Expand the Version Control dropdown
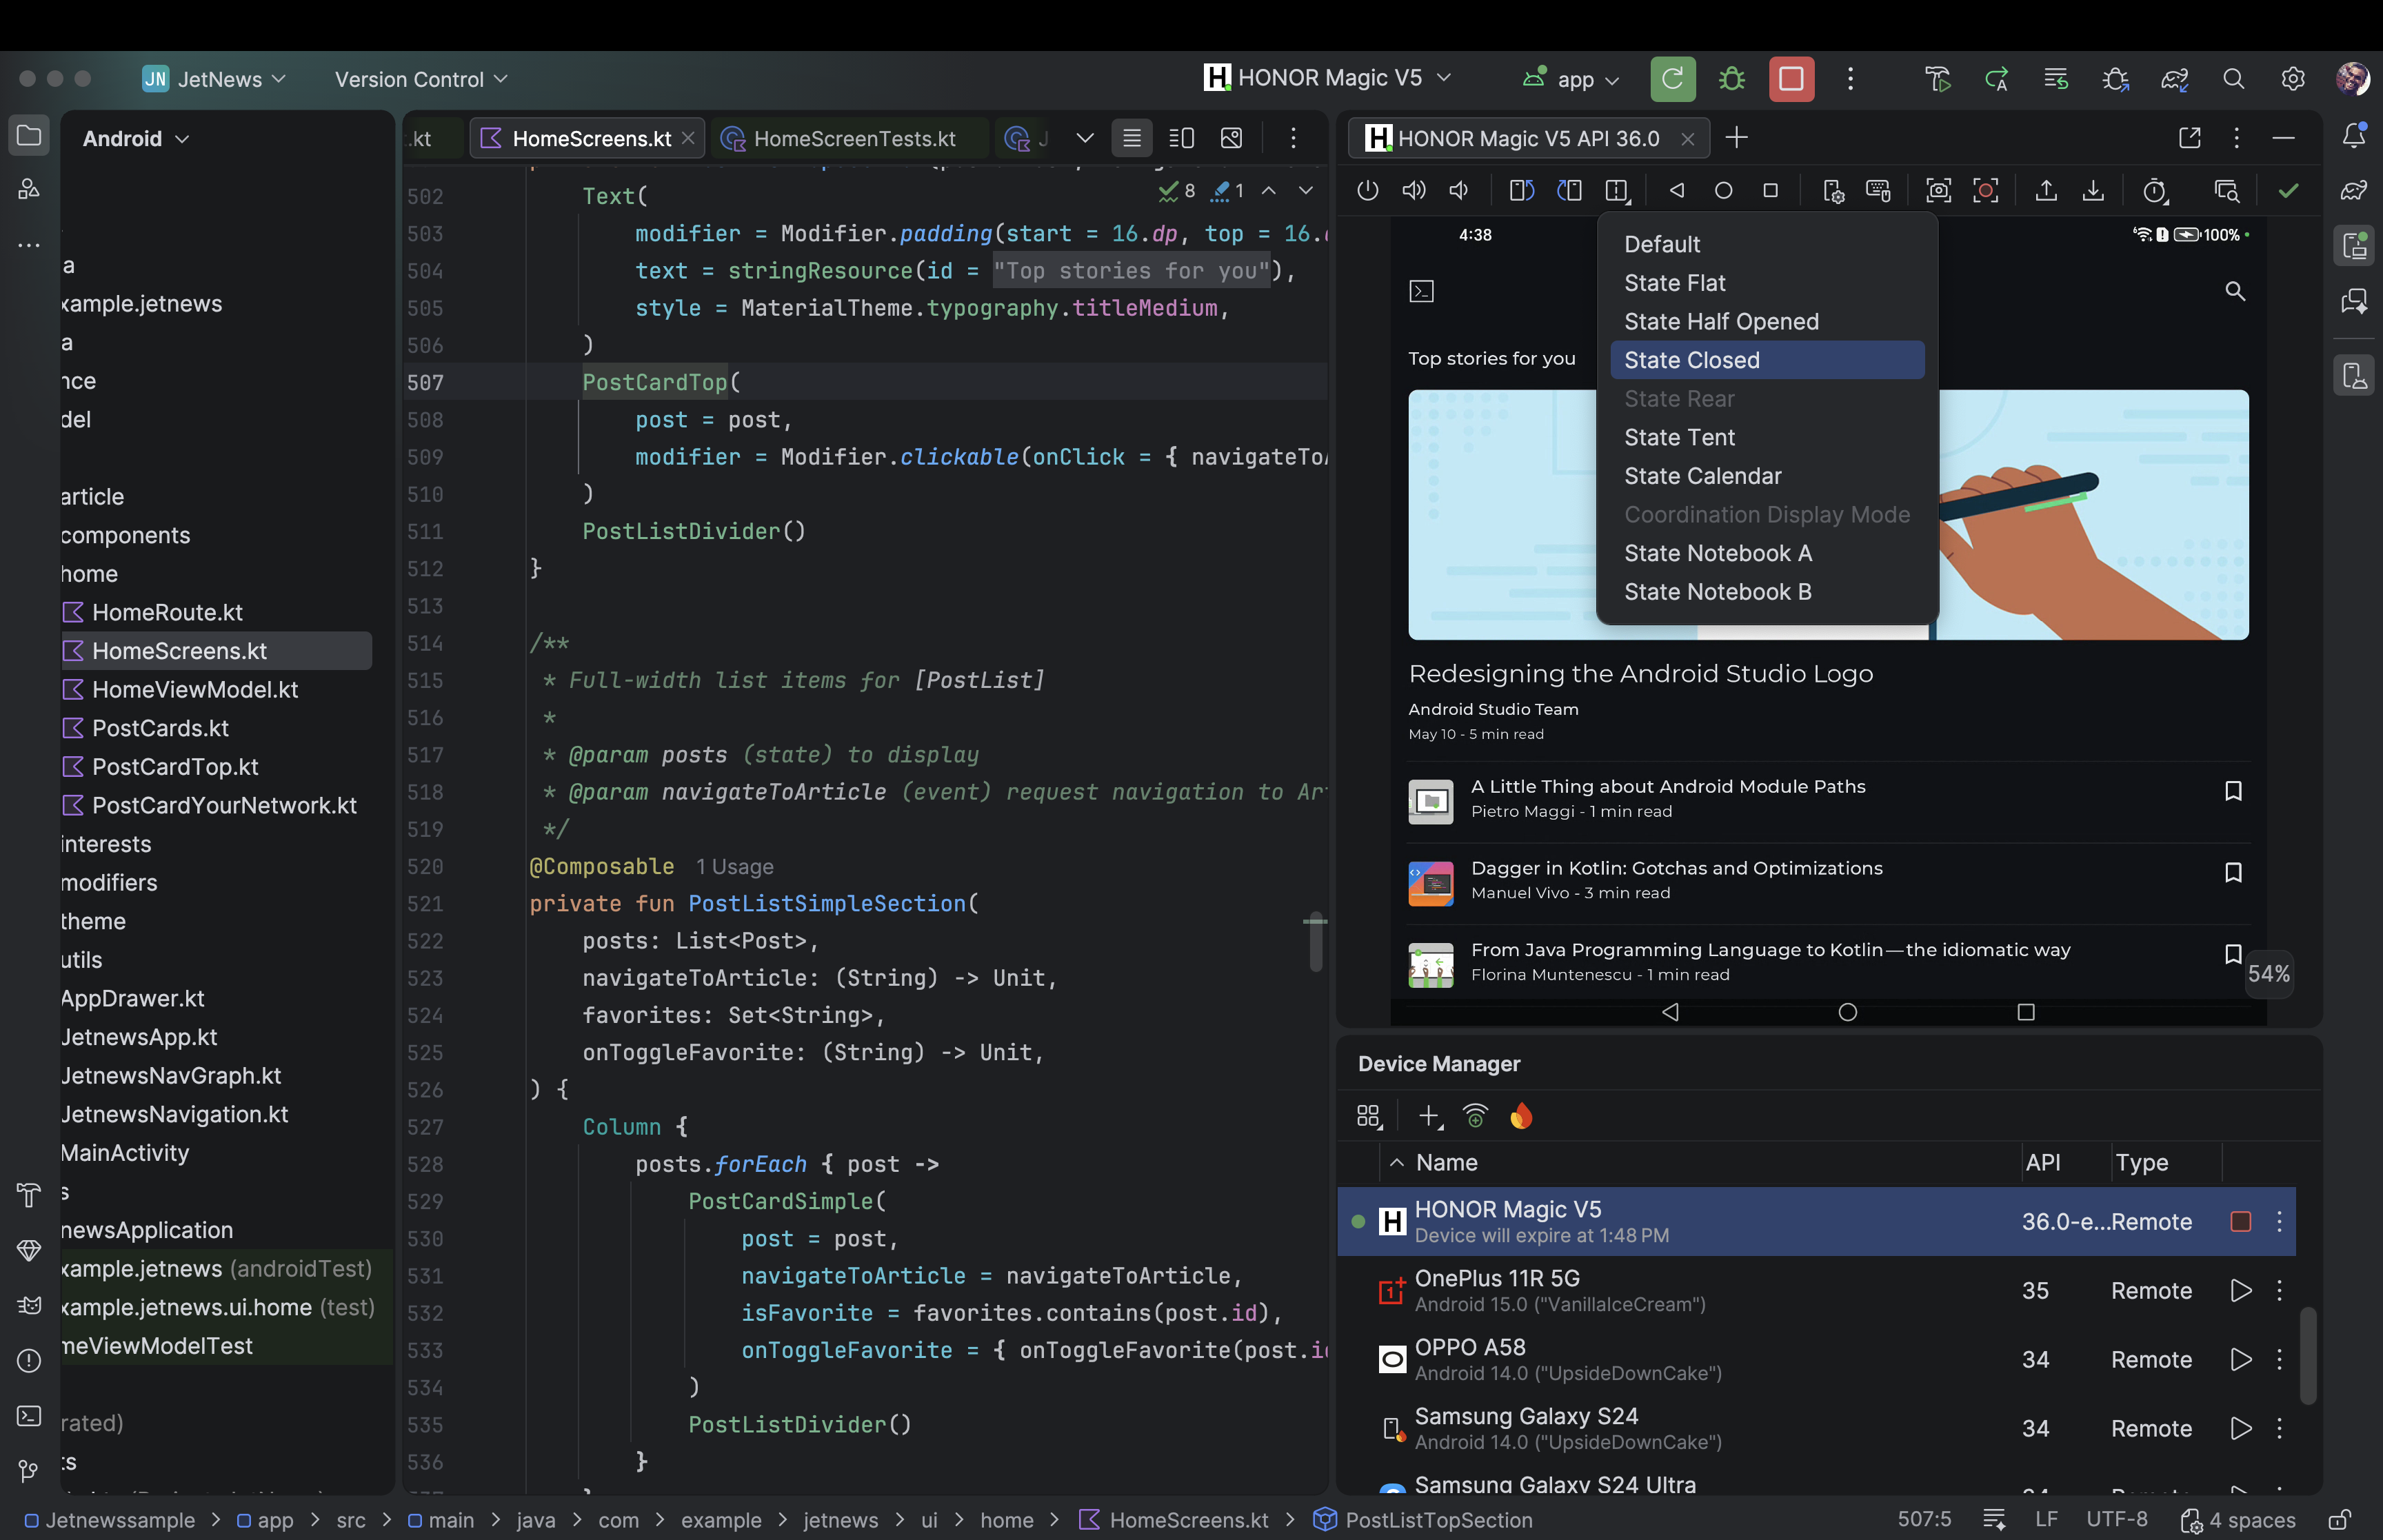Screen dimensions: 2383x1540 (421, 79)
